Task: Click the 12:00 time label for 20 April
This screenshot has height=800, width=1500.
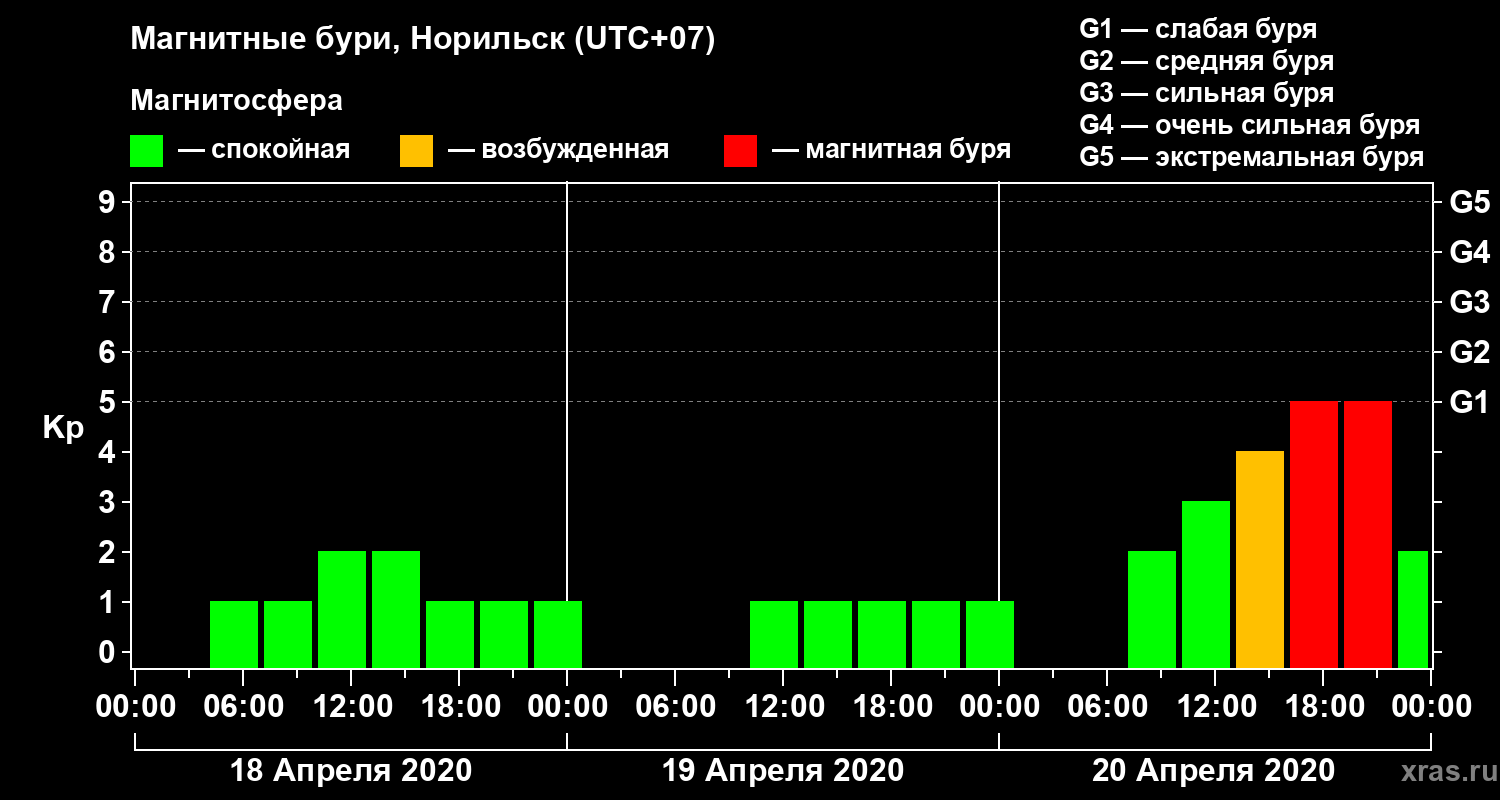Action: [x=1215, y=706]
